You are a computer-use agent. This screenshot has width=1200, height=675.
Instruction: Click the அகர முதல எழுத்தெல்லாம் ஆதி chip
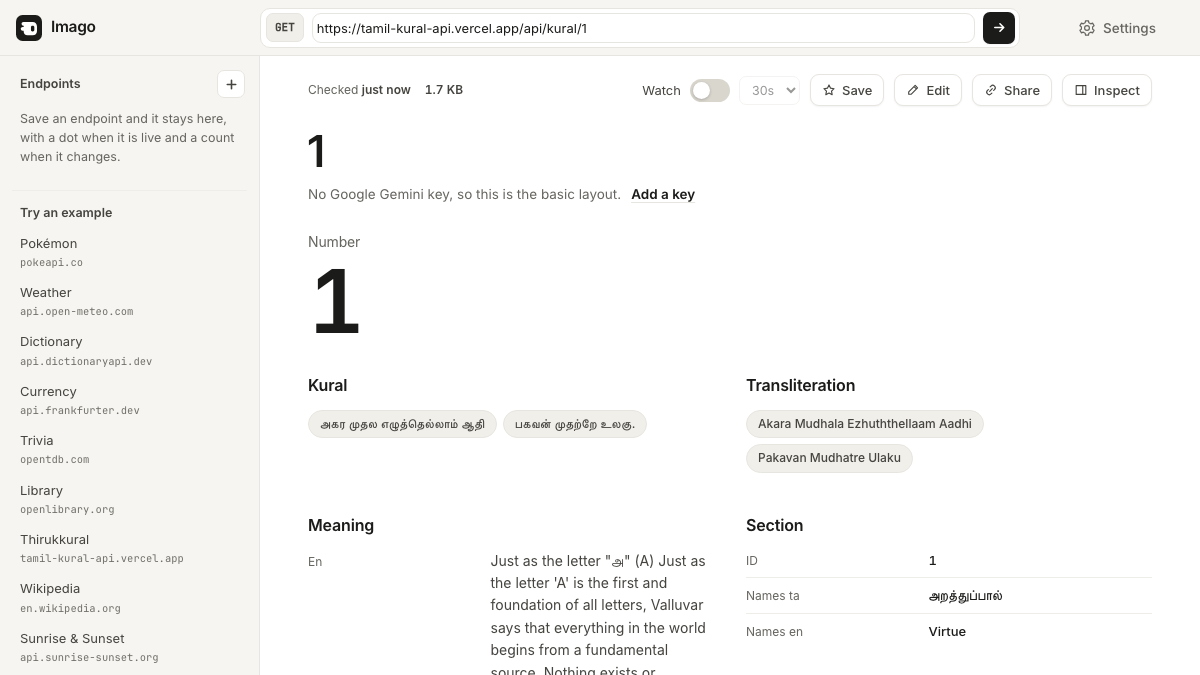point(402,424)
